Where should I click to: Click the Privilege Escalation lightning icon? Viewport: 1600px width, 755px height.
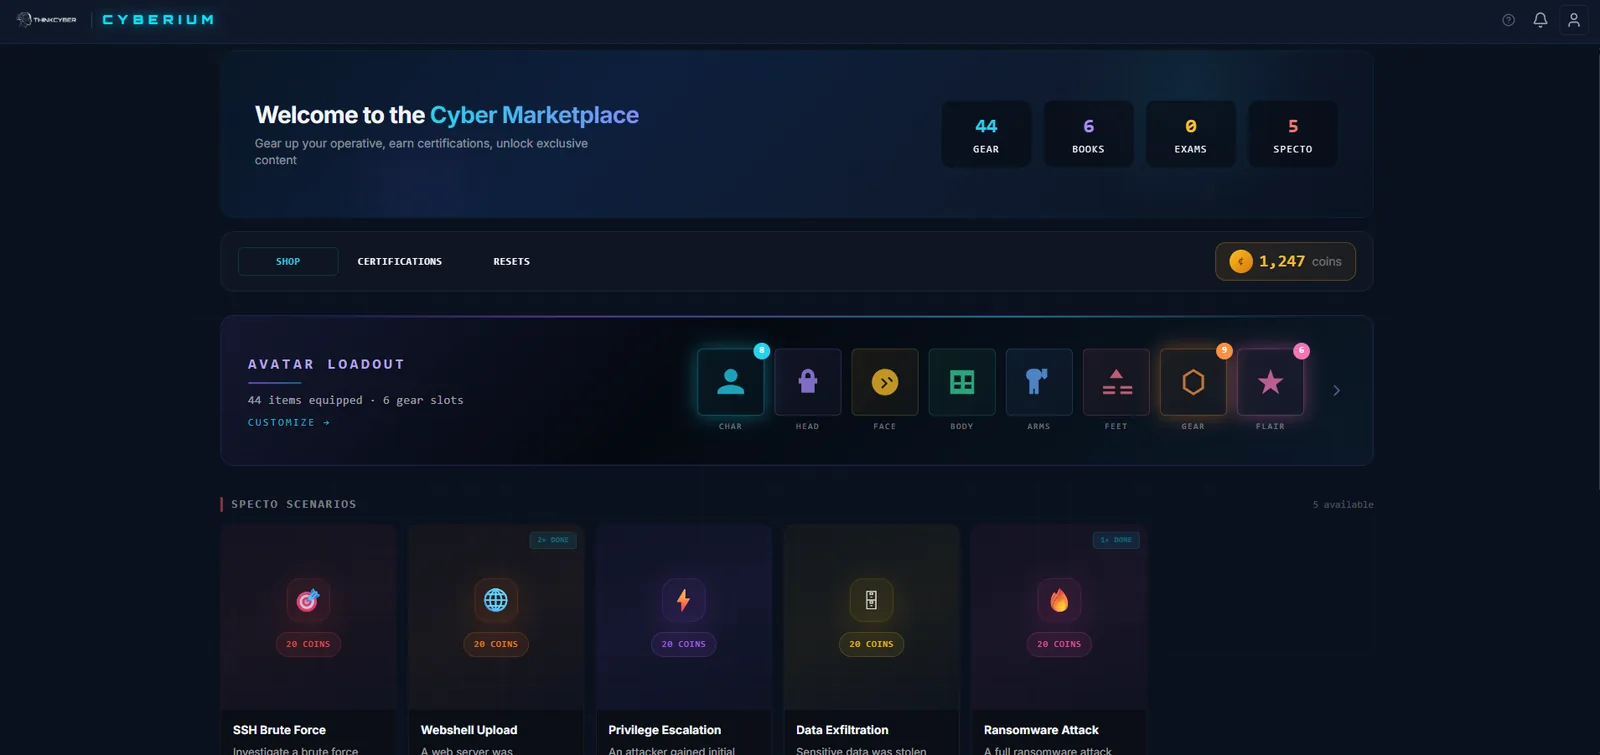[683, 600]
